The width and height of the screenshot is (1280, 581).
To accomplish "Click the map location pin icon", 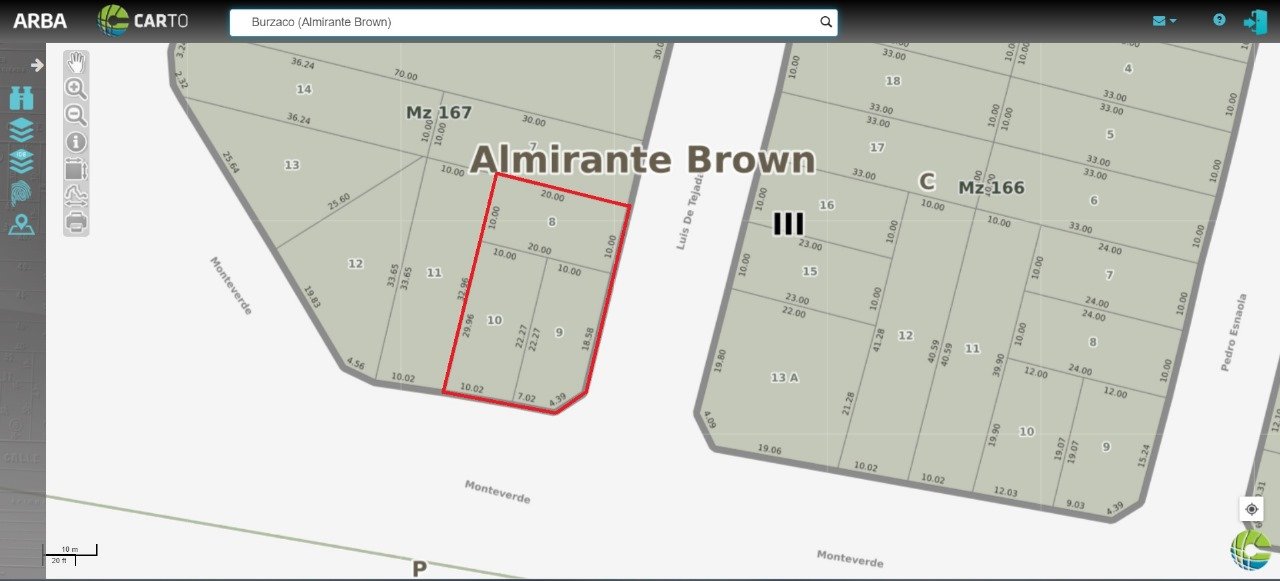I will click(x=21, y=225).
